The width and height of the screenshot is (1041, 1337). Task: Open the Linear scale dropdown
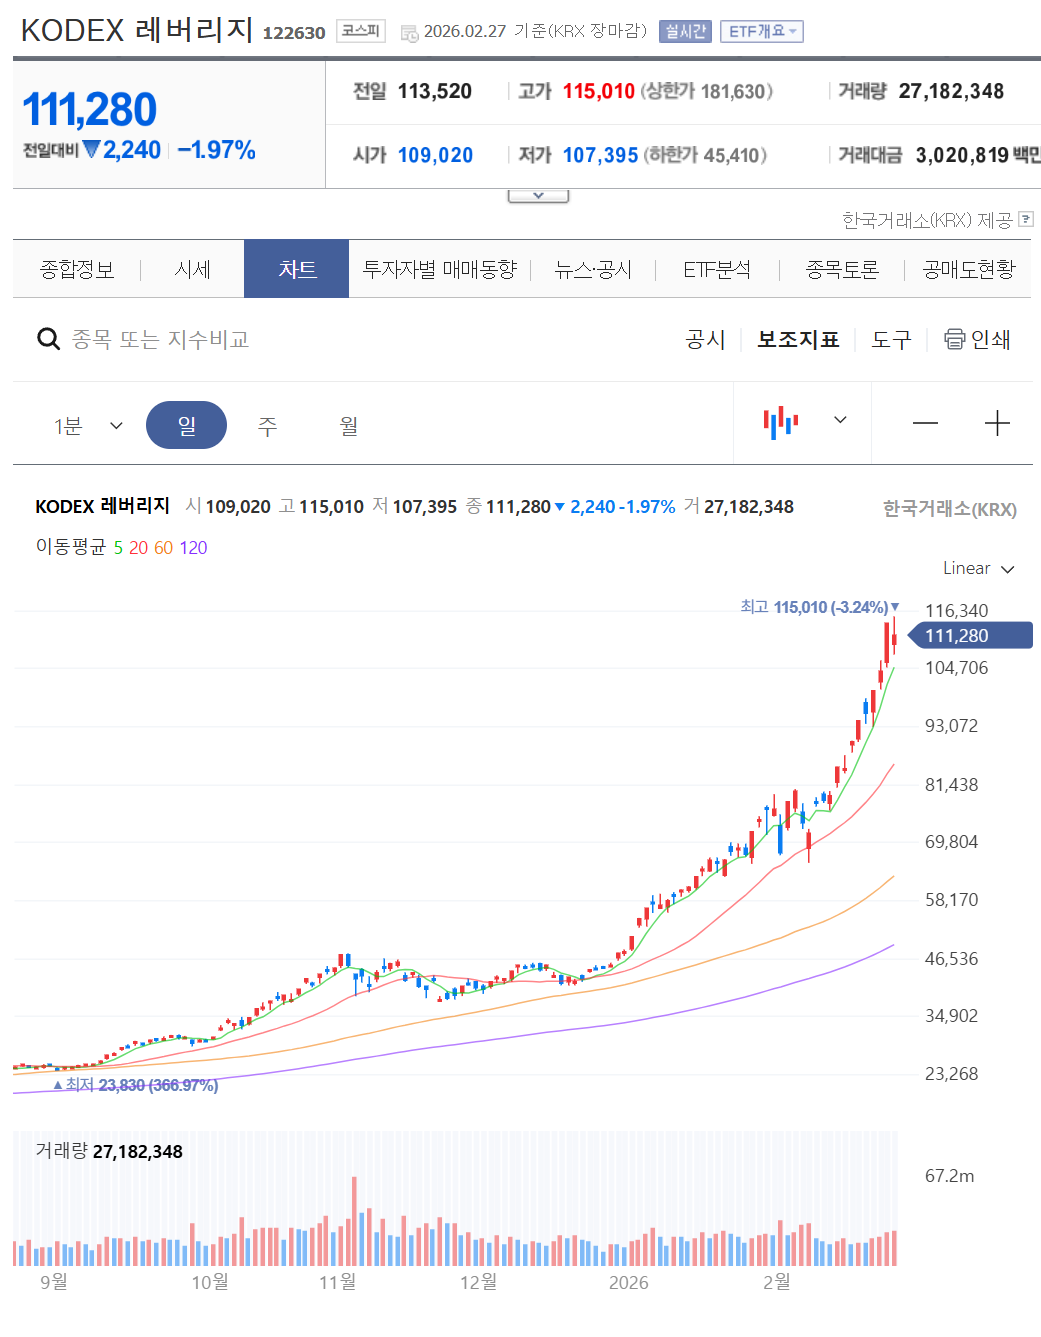point(978,568)
